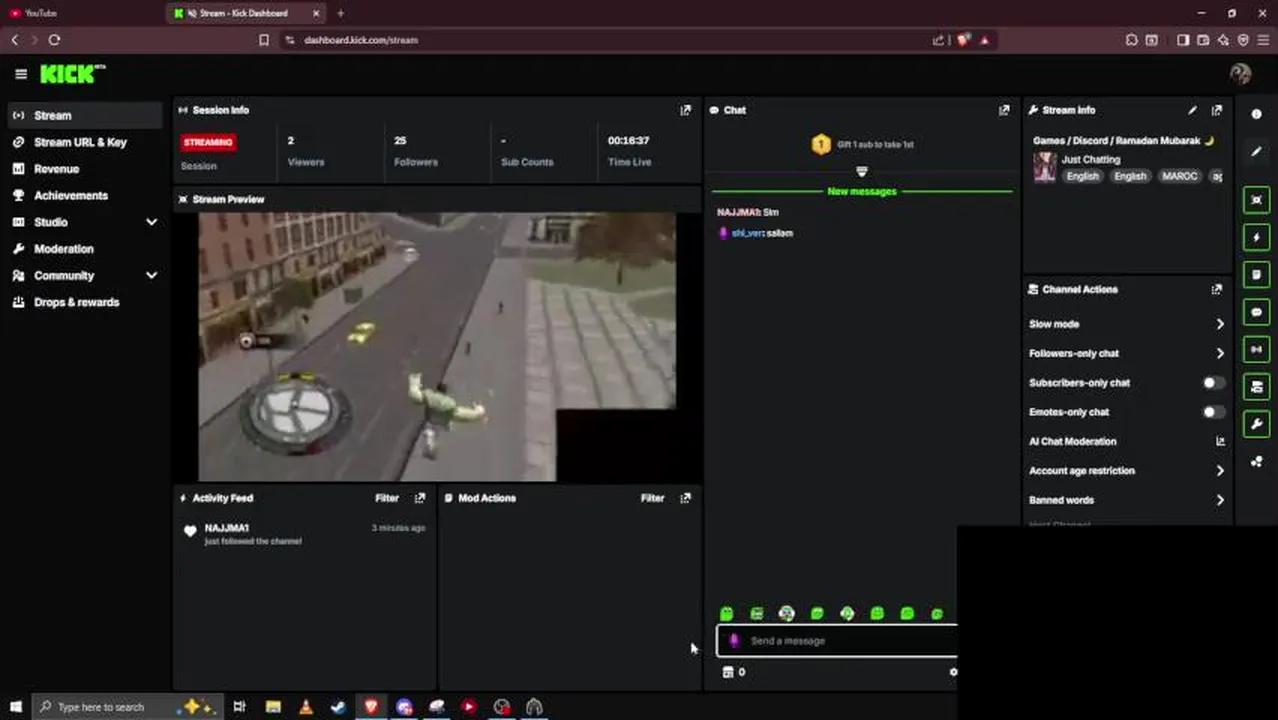
Task: Go to Stream in the sidebar
Action: pyautogui.click(x=84, y=115)
